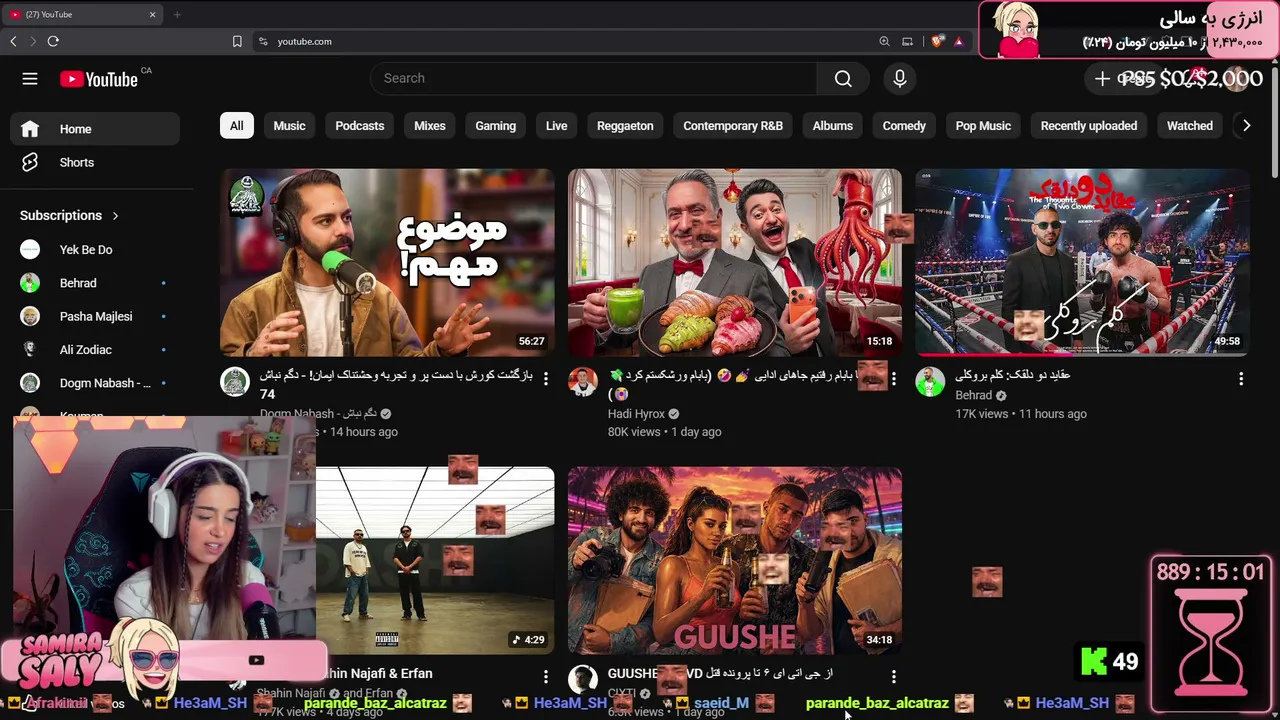This screenshot has height=720, width=1280.
Task: Pick the Contemporary R&B chip
Action: coord(733,126)
